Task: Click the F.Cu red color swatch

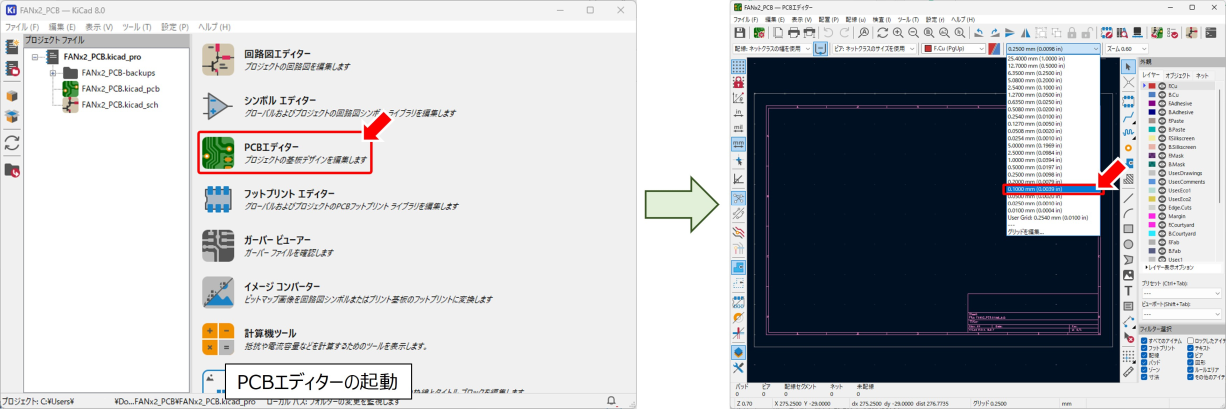Action: tap(1150, 86)
